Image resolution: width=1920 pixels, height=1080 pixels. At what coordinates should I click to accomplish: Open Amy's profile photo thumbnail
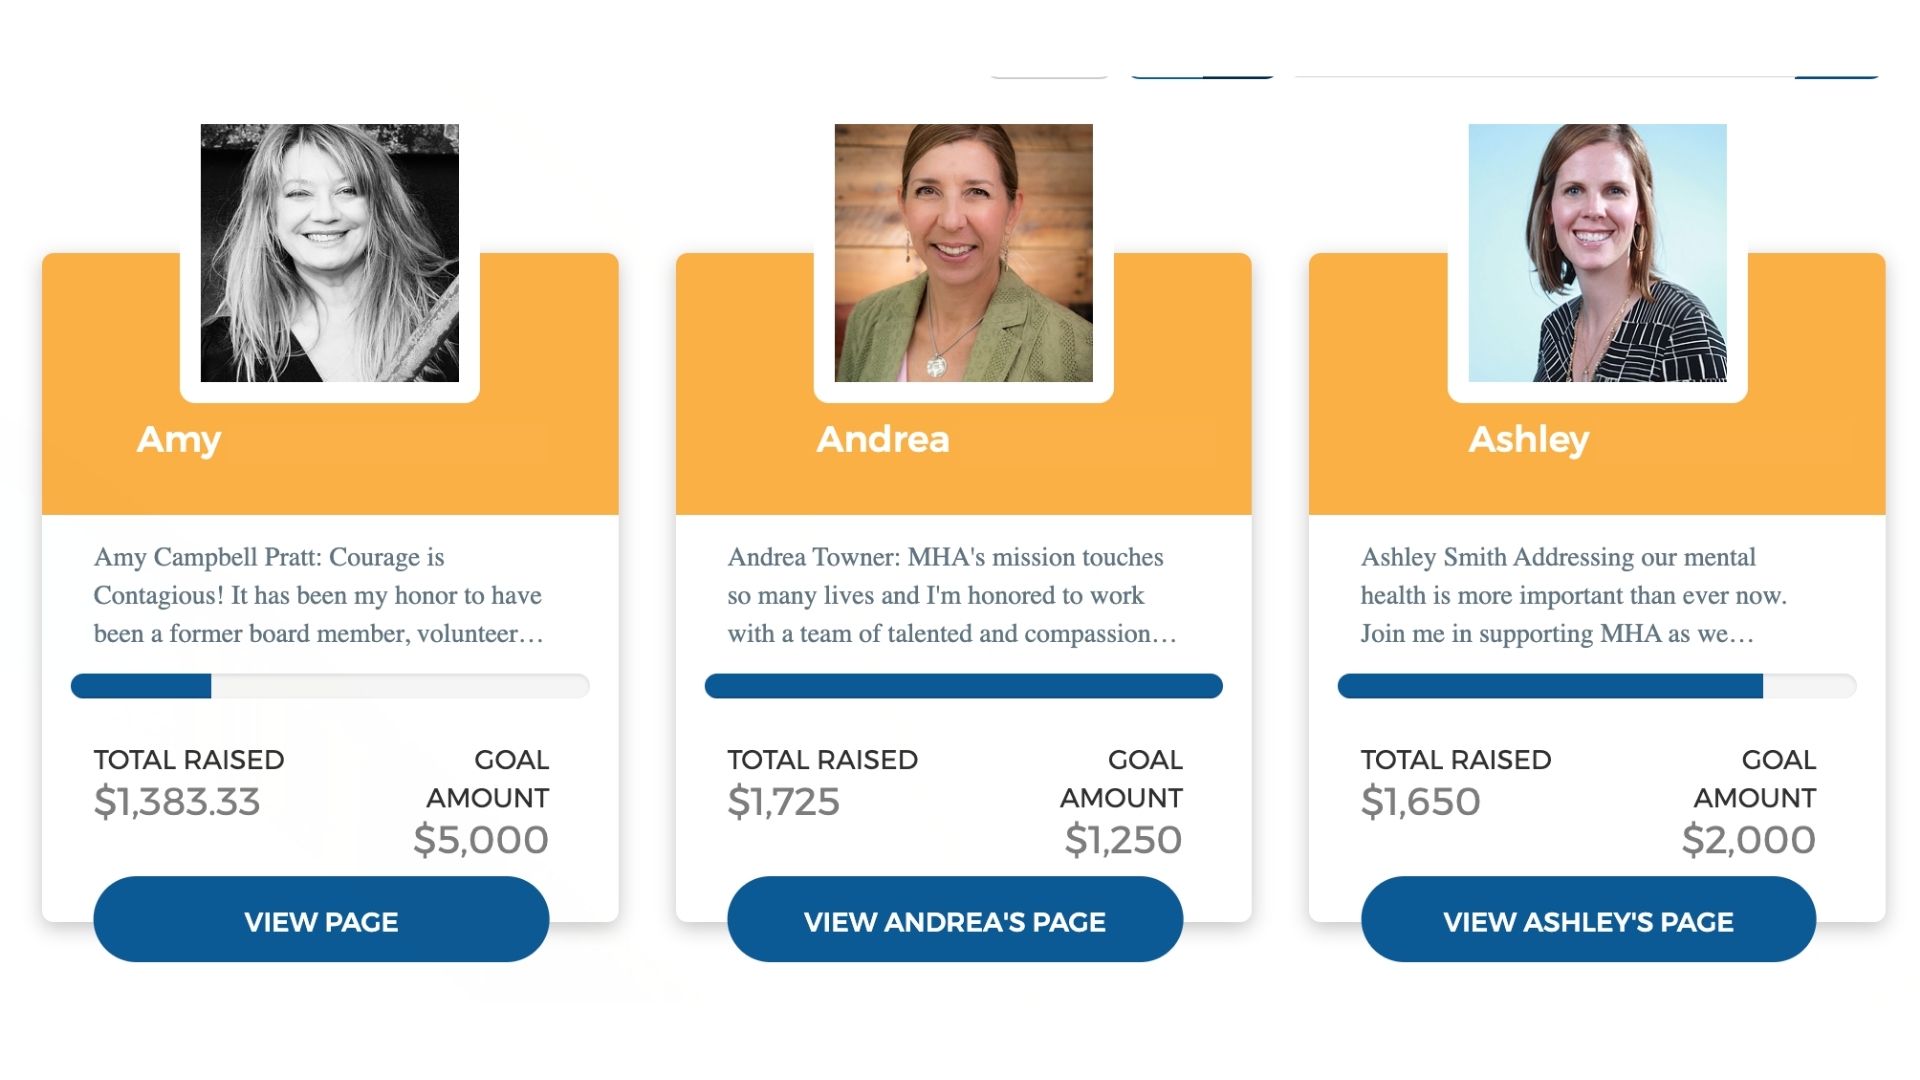329,255
